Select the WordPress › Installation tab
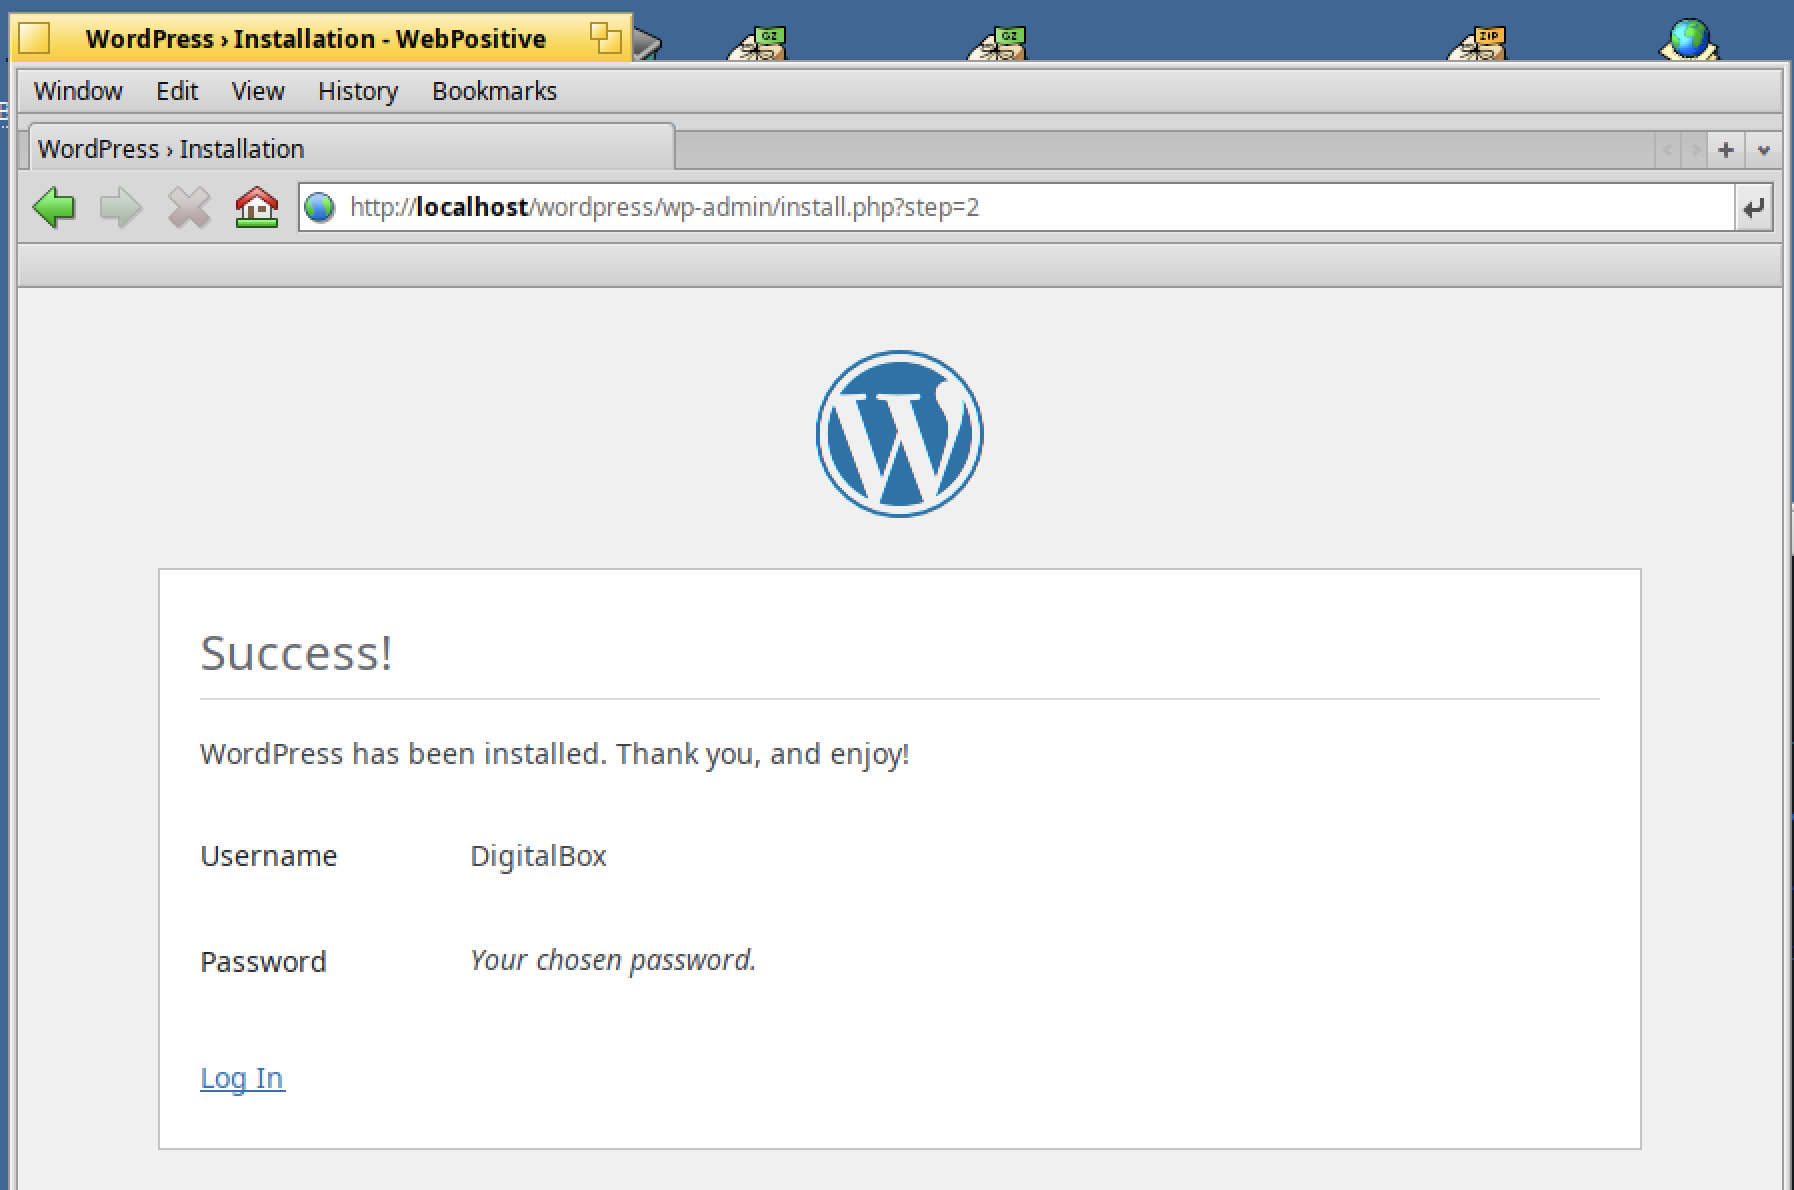1794x1190 pixels. click(350, 148)
